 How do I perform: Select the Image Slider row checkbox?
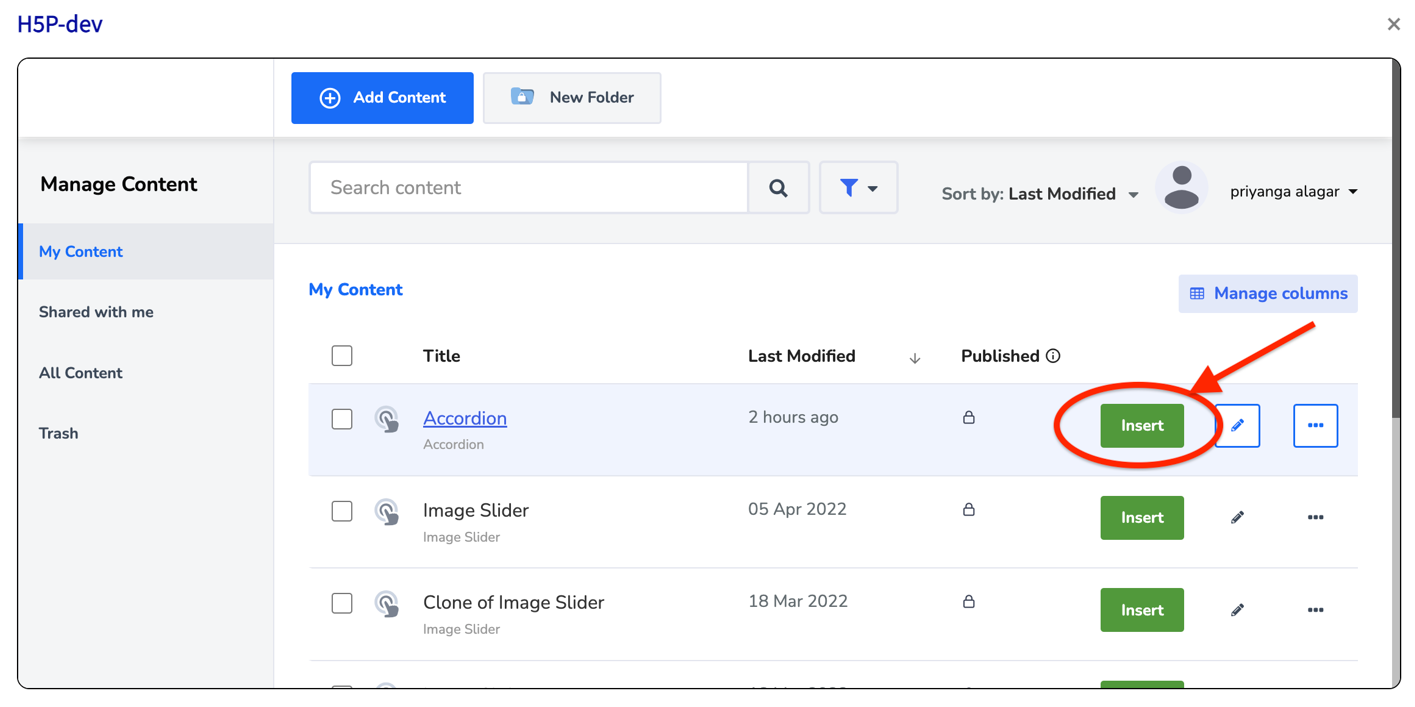pos(342,511)
